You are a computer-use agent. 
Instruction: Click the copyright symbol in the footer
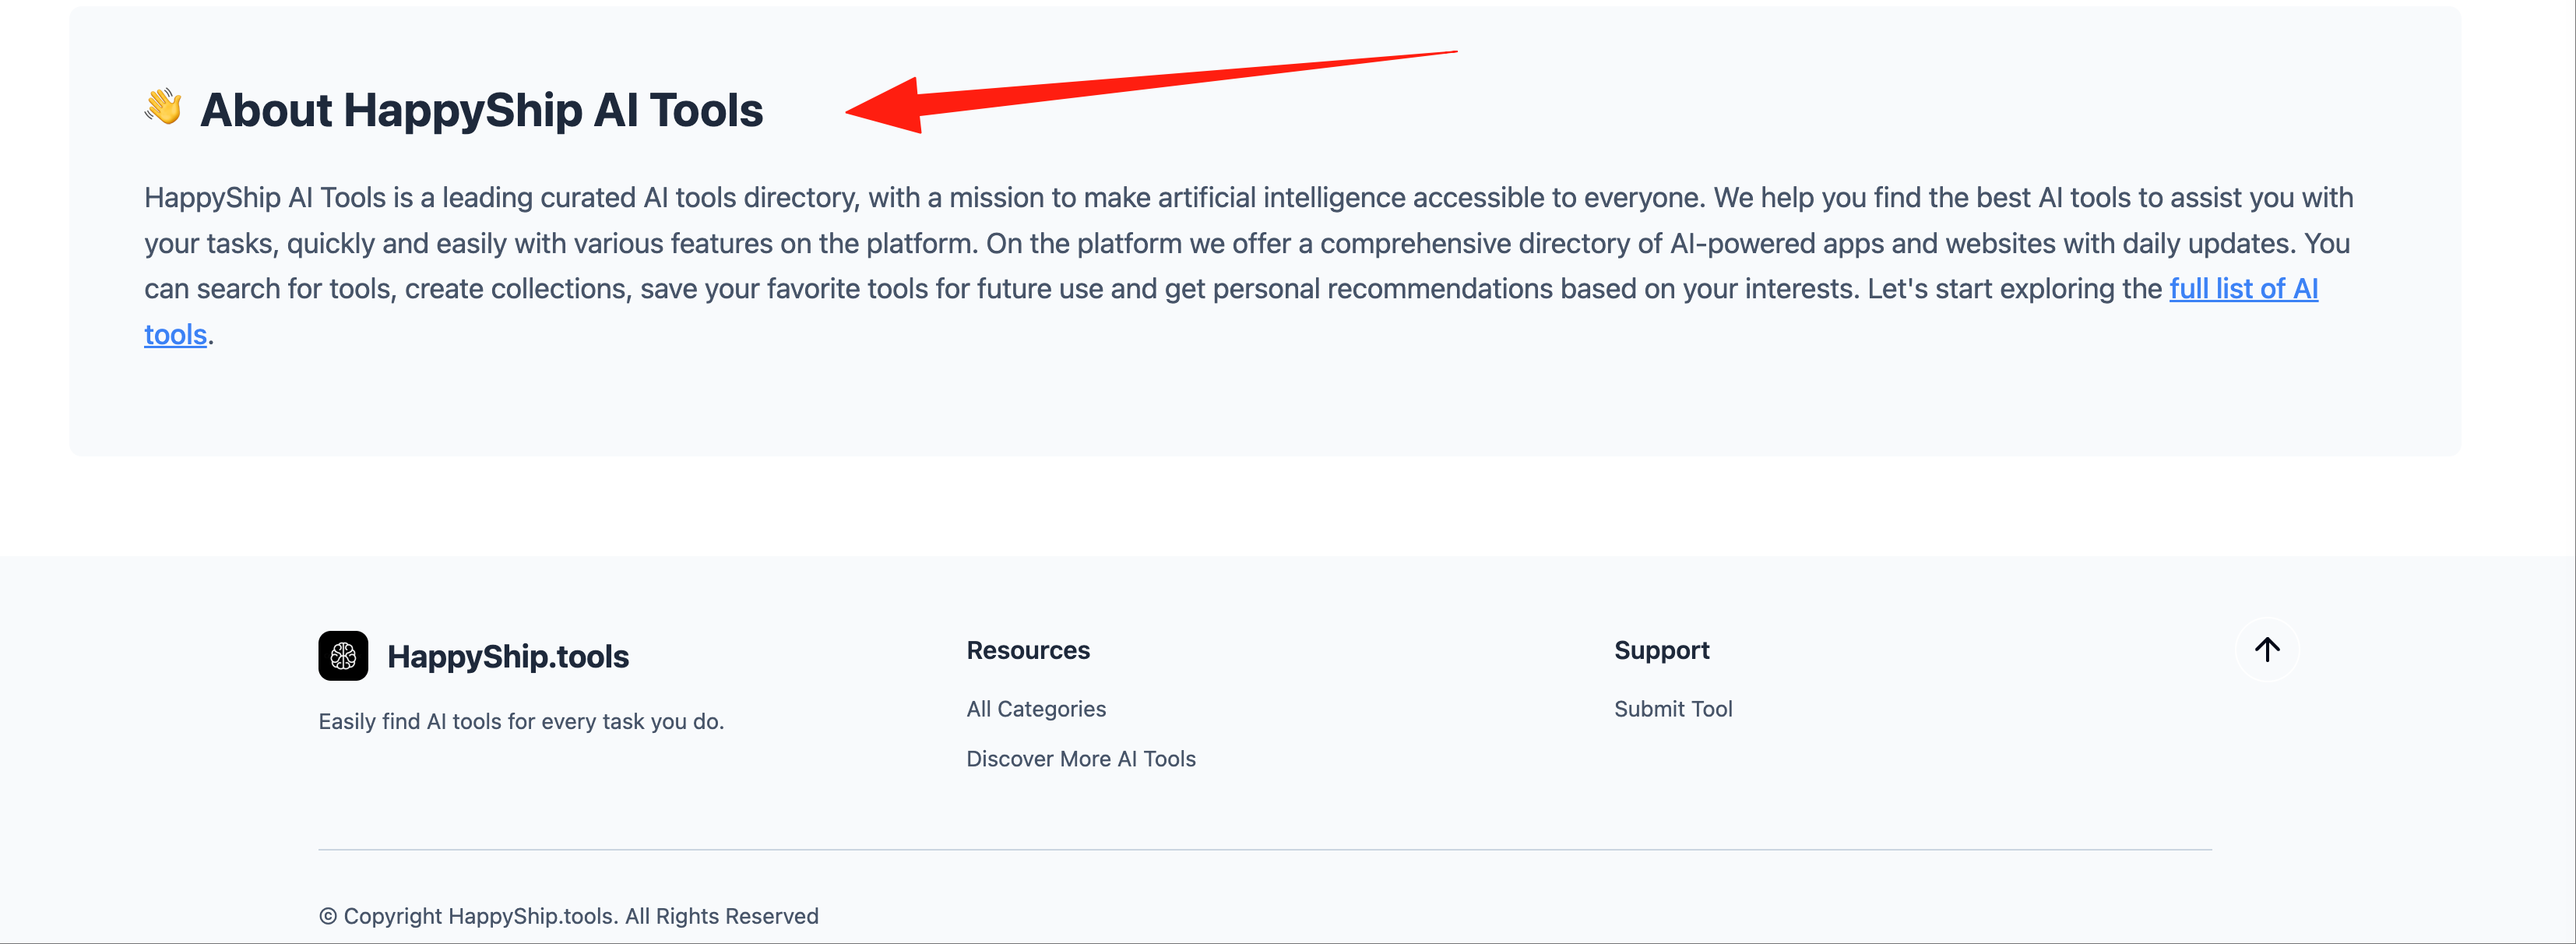pos(328,916)
